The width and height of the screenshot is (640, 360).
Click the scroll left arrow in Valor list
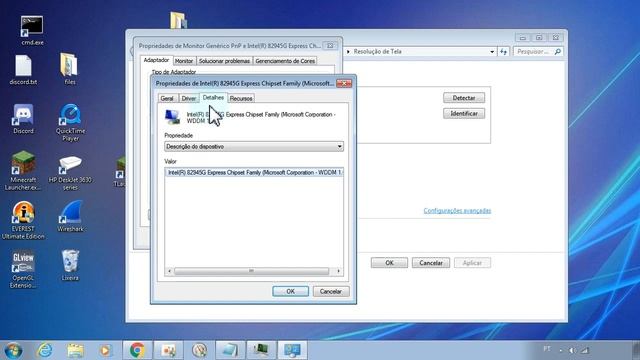tap(169, 271)
